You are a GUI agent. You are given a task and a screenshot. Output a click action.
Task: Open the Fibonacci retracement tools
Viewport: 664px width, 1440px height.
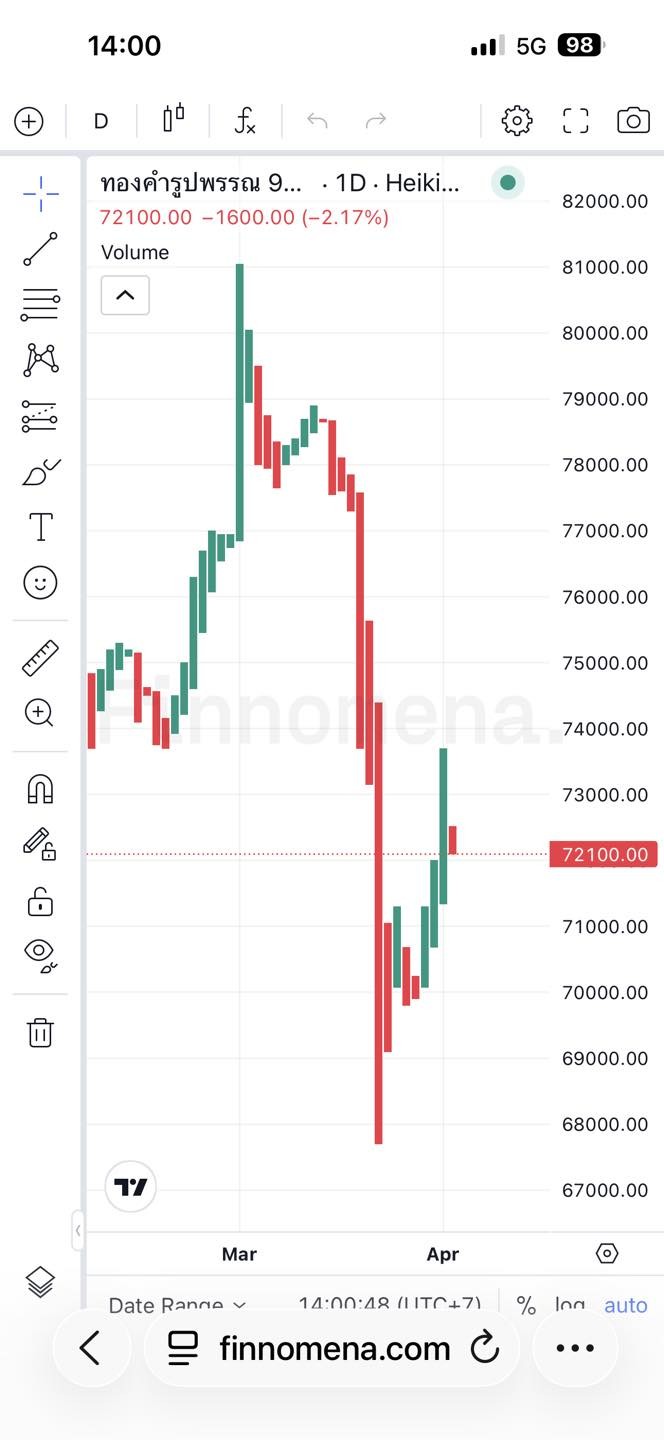click(40, 303)
